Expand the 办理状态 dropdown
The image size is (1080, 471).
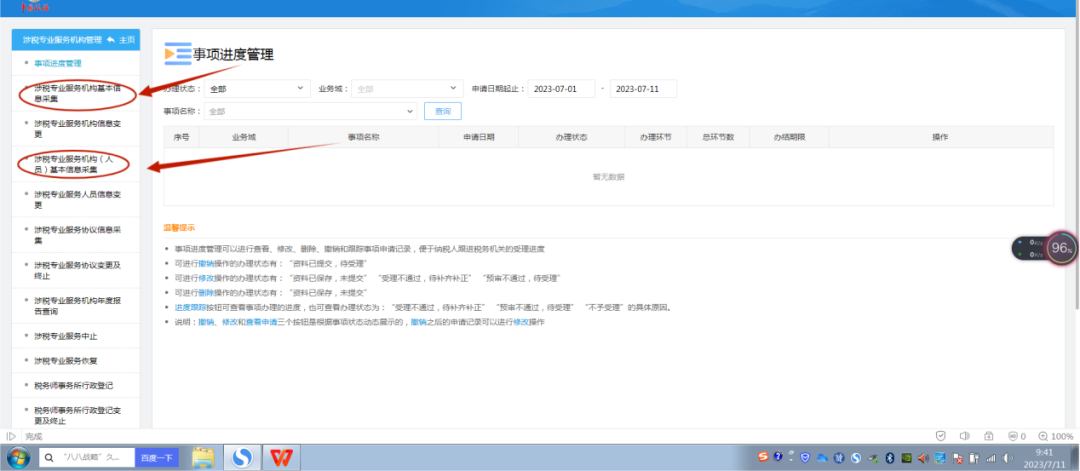(x=258, y=89)
